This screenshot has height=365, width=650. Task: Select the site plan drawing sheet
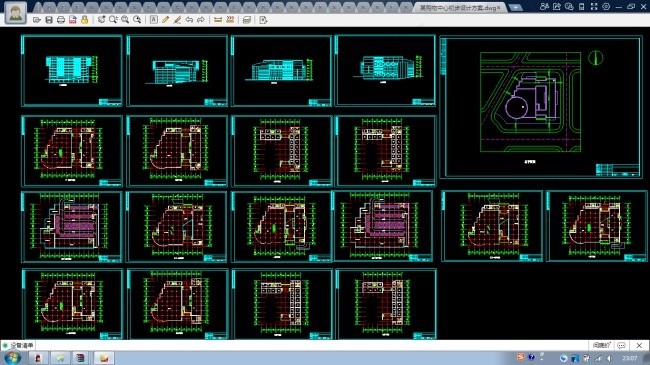[x=541, y=107]
